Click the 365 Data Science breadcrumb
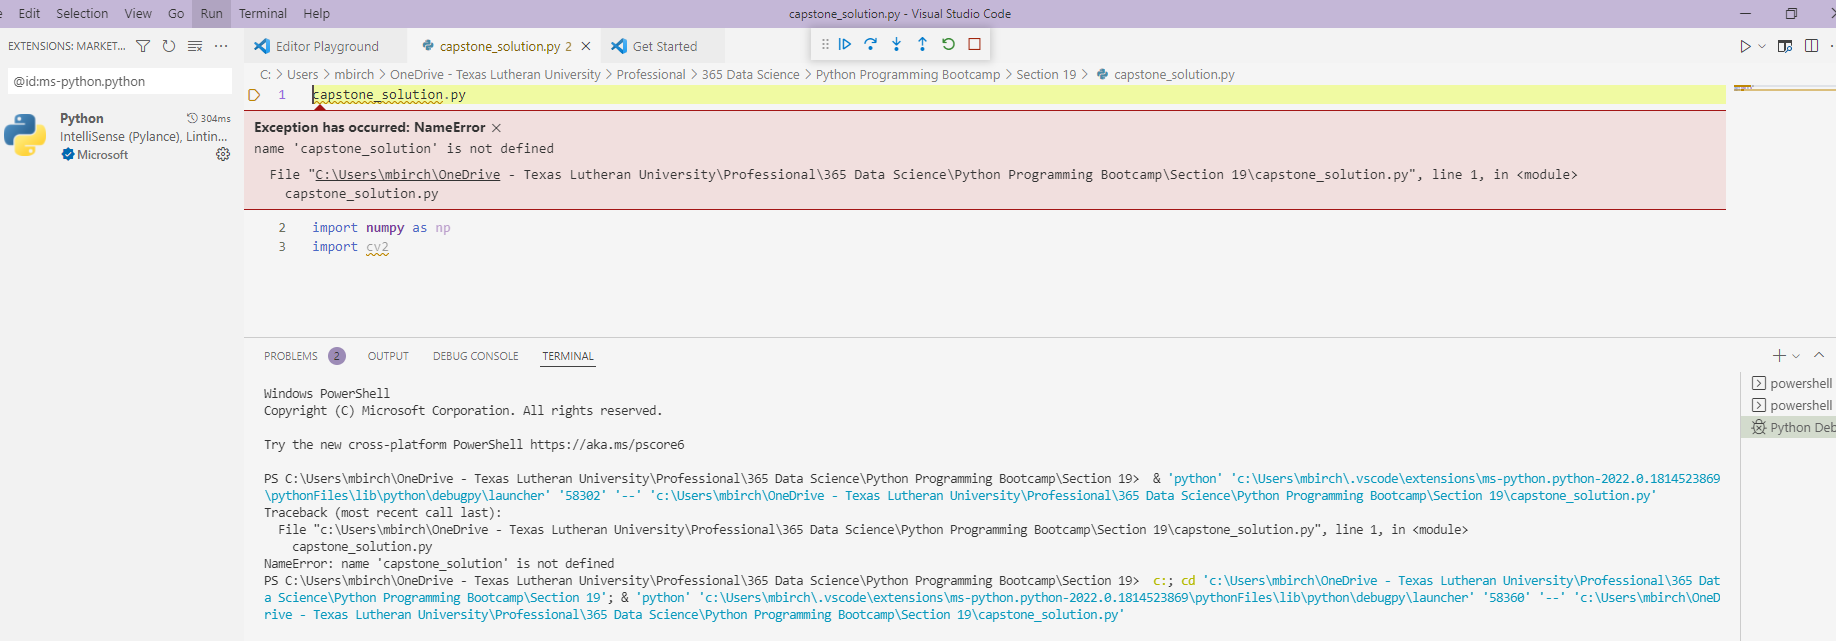 click(x=750, y=75)
